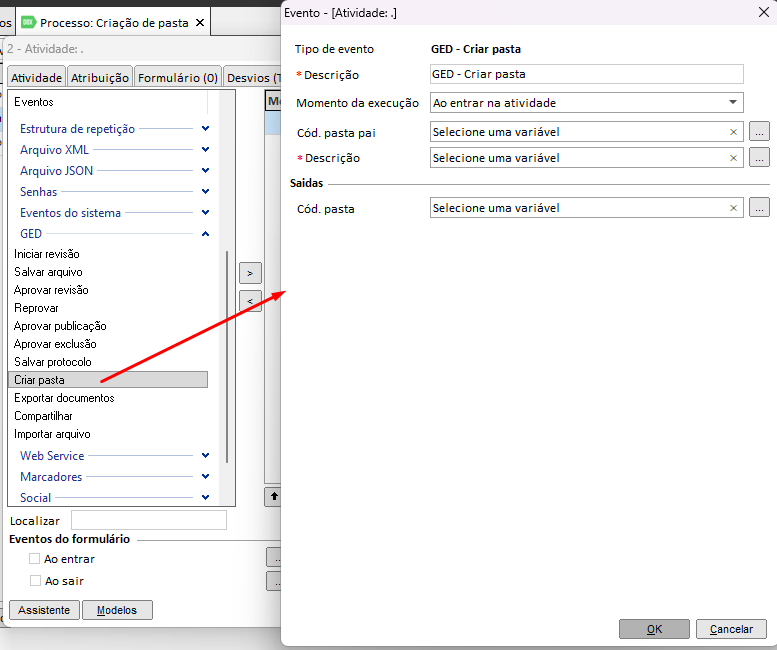
Task: Click the Cancelar button
Action: coord(731,629)
